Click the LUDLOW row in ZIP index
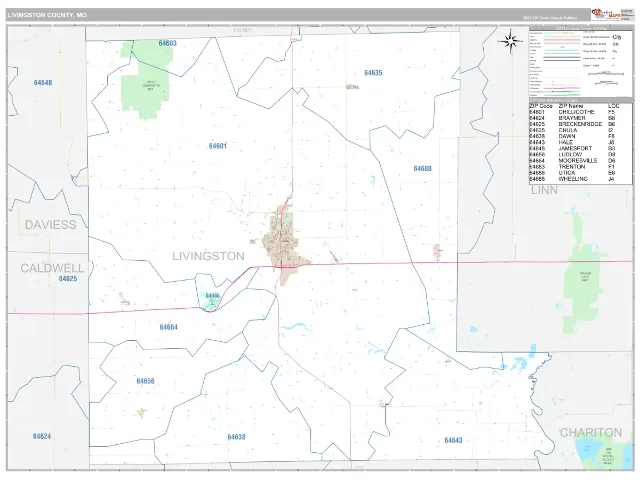This screenshot has width=640, height=480. click(573, 155)
